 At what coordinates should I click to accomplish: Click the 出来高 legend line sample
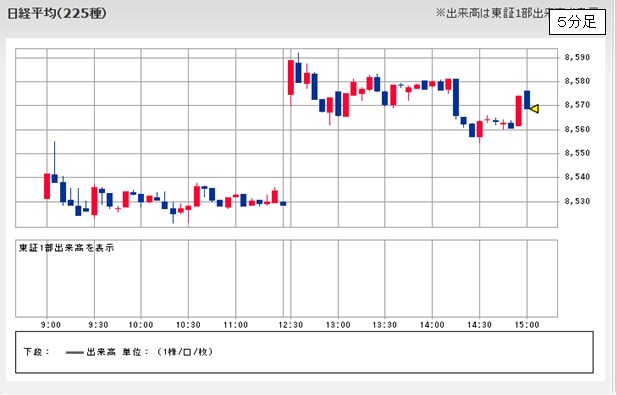coord(75,353)
